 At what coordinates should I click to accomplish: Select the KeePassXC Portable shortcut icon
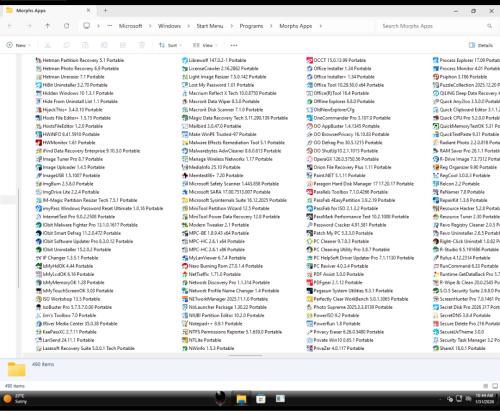click(x=39, y=332)
